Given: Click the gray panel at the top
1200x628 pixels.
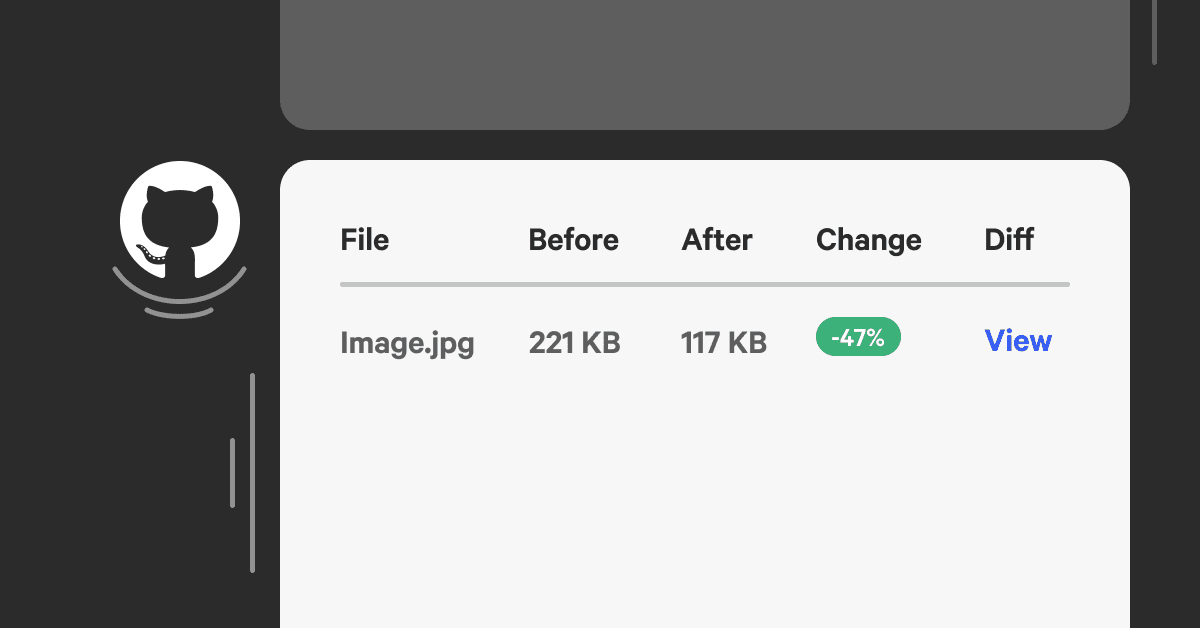Looking at the screenshot, I should point(704,62).
